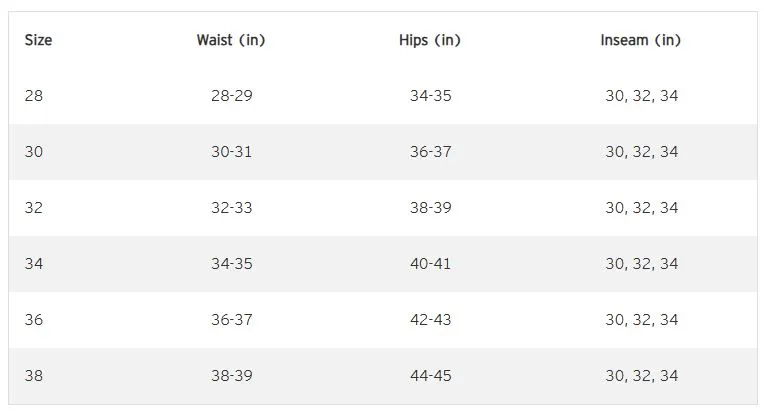Click the 38-39 hips measurement cell

[x=430, y=208]
